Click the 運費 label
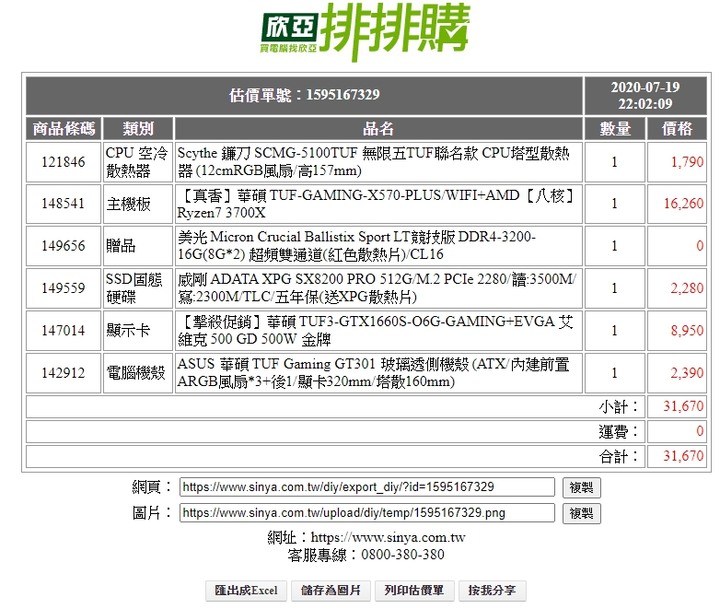 click(x=618, y=431)
